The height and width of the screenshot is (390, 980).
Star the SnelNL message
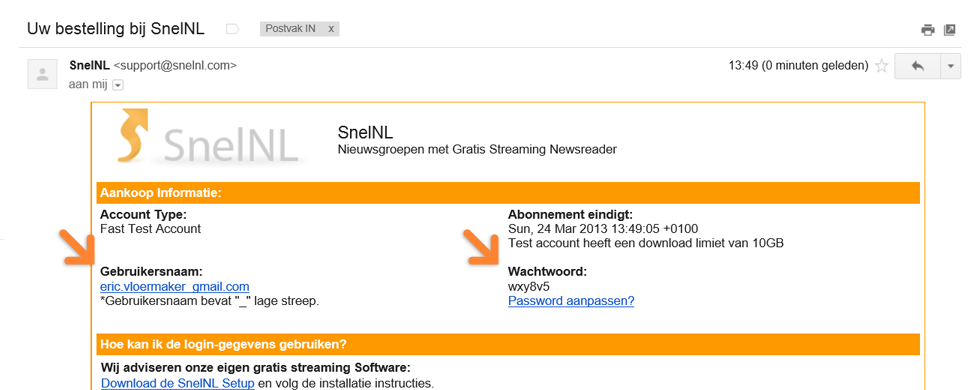881,66
